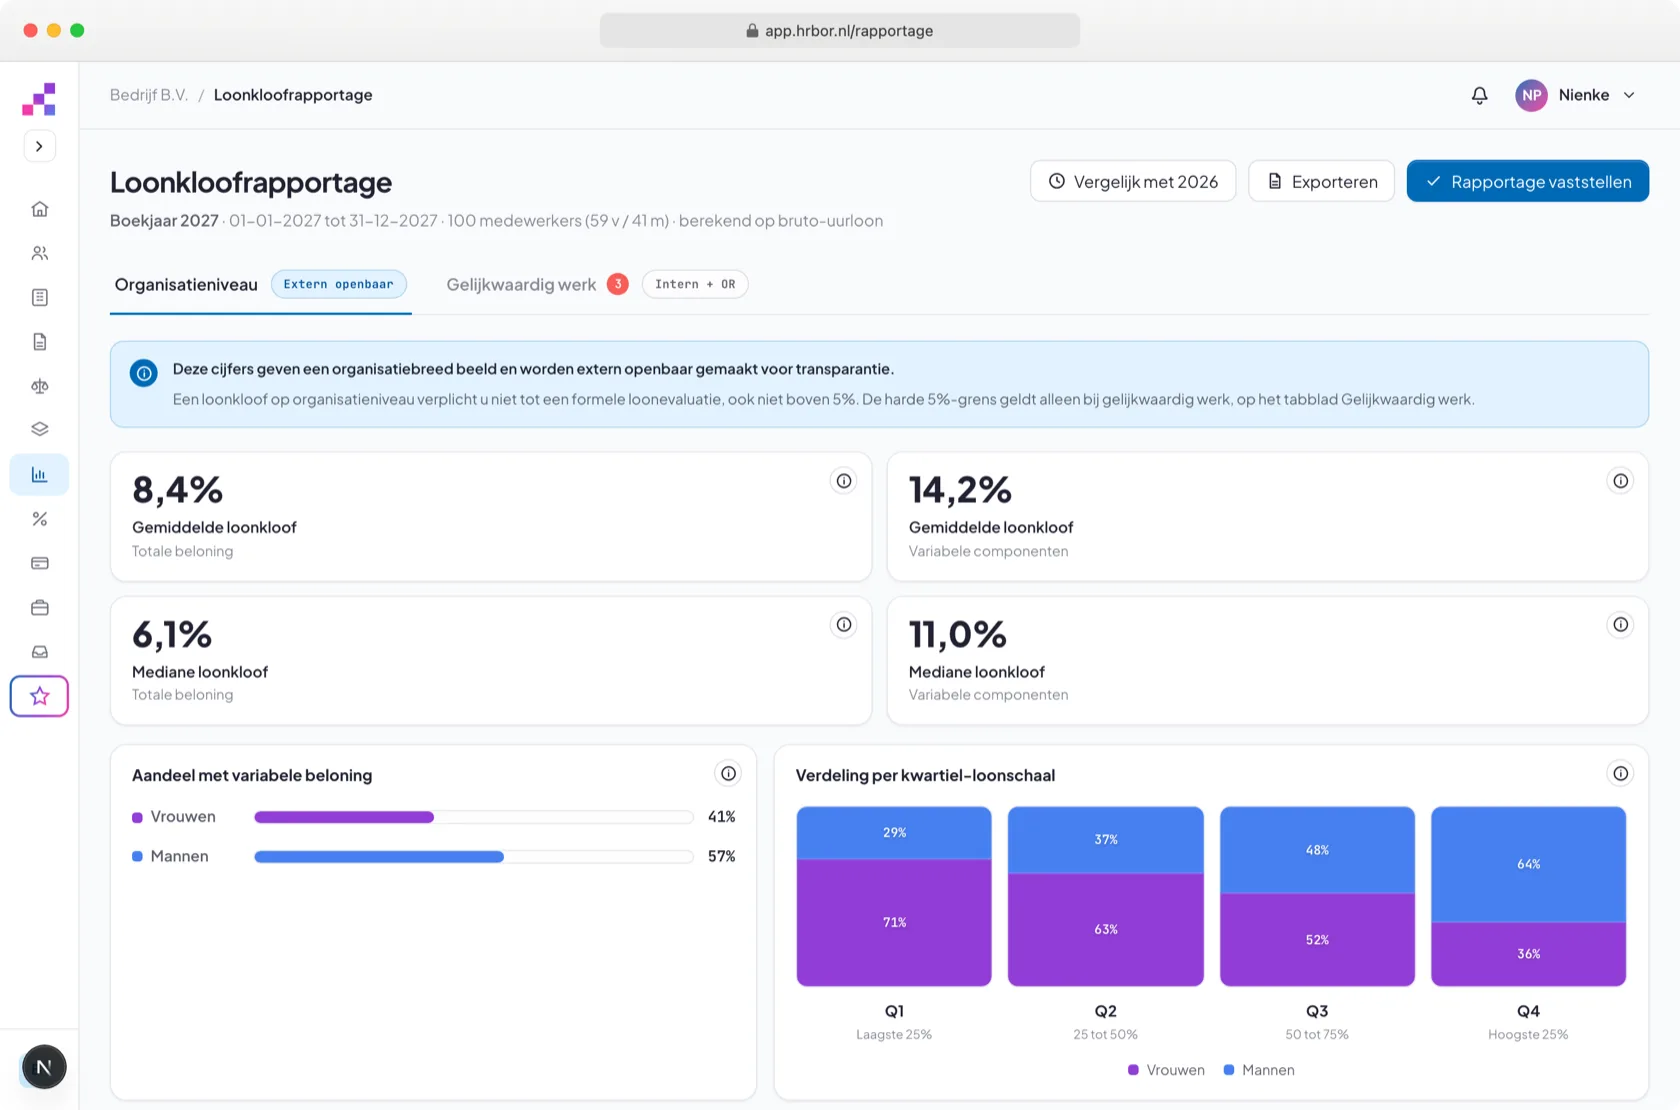The image size is (1680, 1110).
Task: Open the credit card sidebar icon
Action: pos(39,563)
